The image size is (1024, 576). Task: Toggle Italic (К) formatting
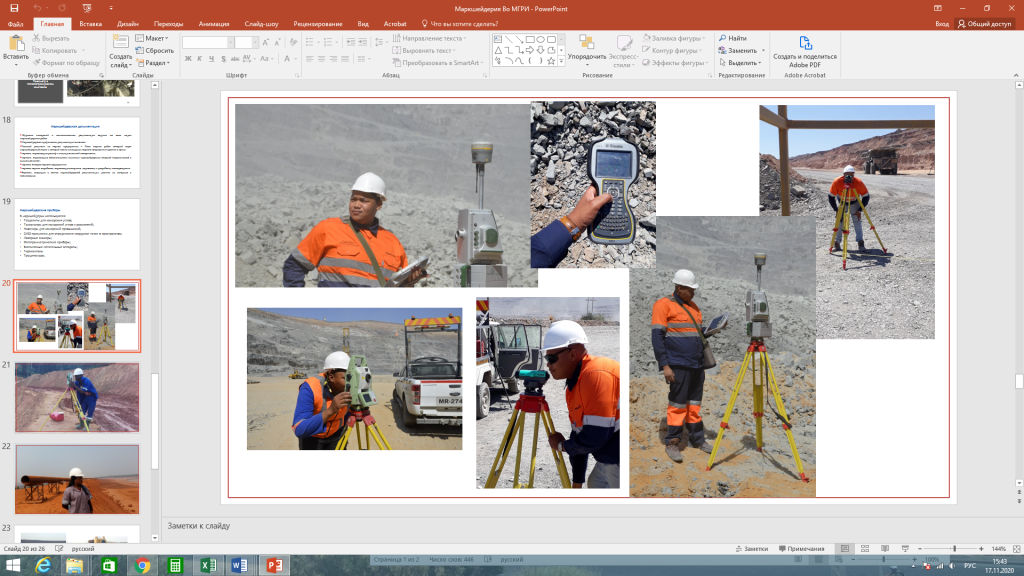tap(200, 59)
